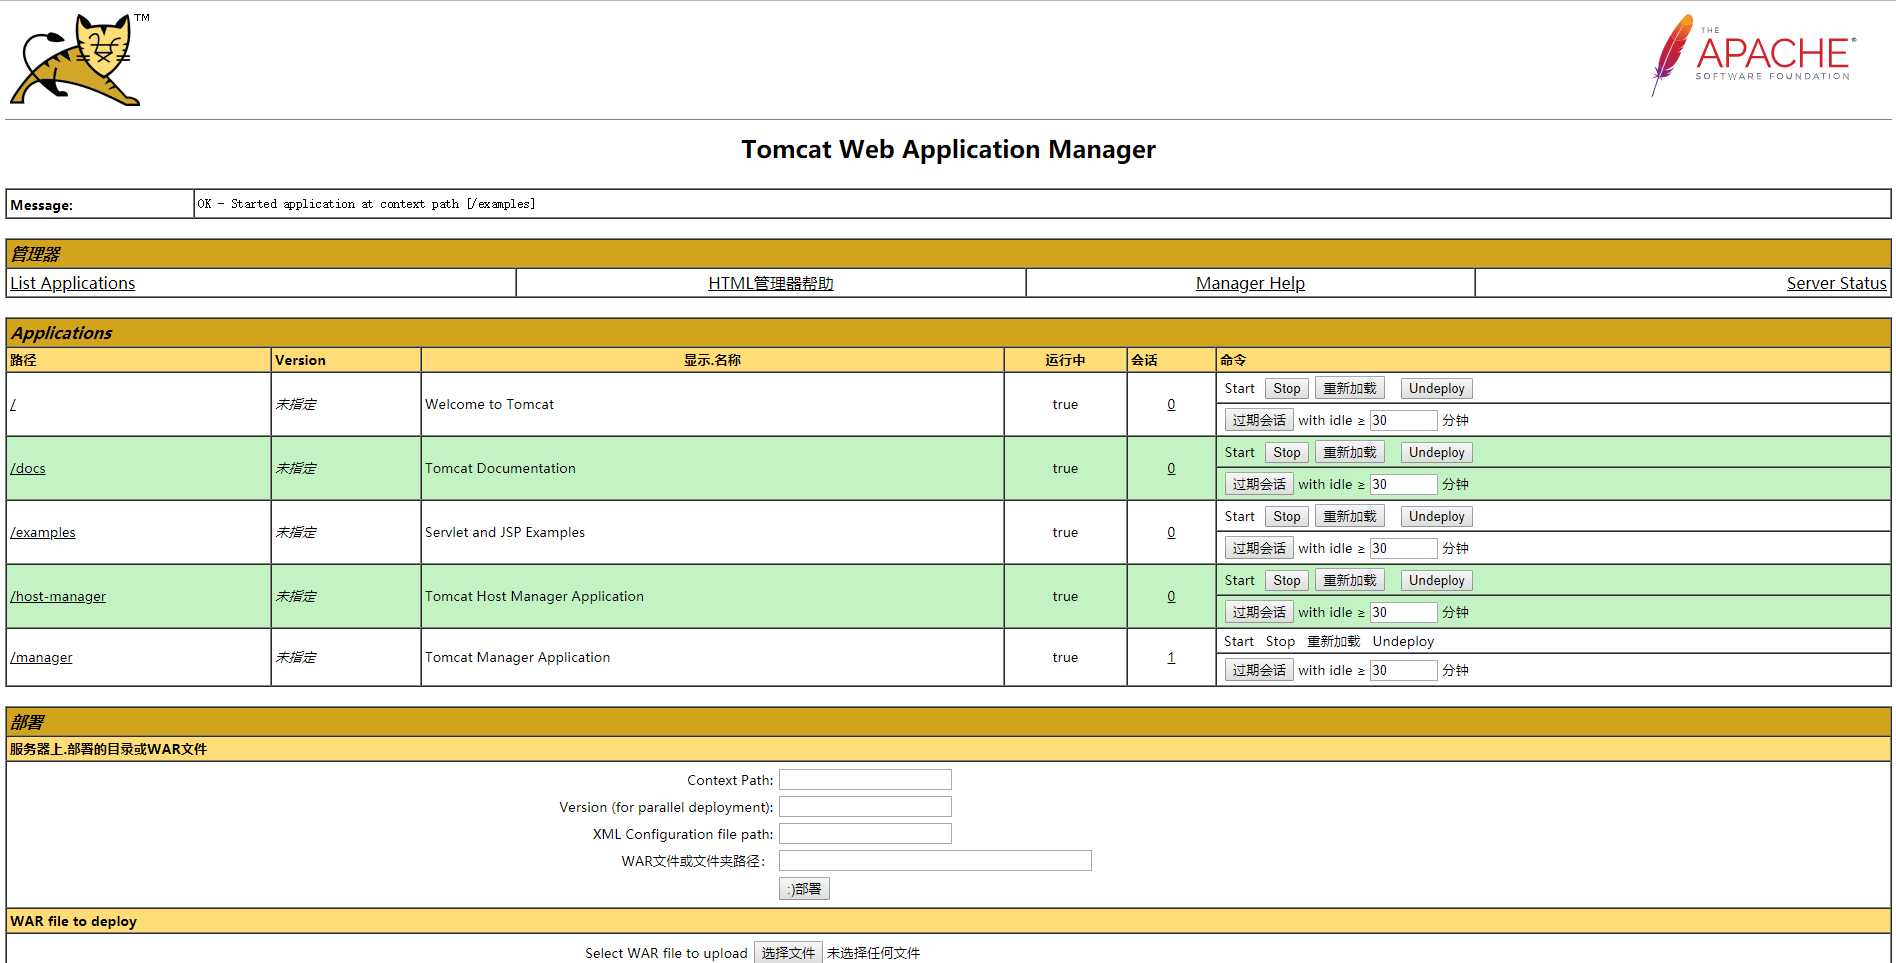Open the Server Status link

[x=1836, y=283]
